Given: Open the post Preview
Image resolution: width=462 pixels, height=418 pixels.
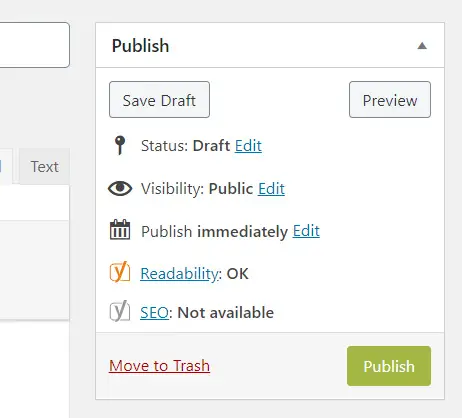Looking at the screenshot, I should pyautogui.click(x=390, y=100).
